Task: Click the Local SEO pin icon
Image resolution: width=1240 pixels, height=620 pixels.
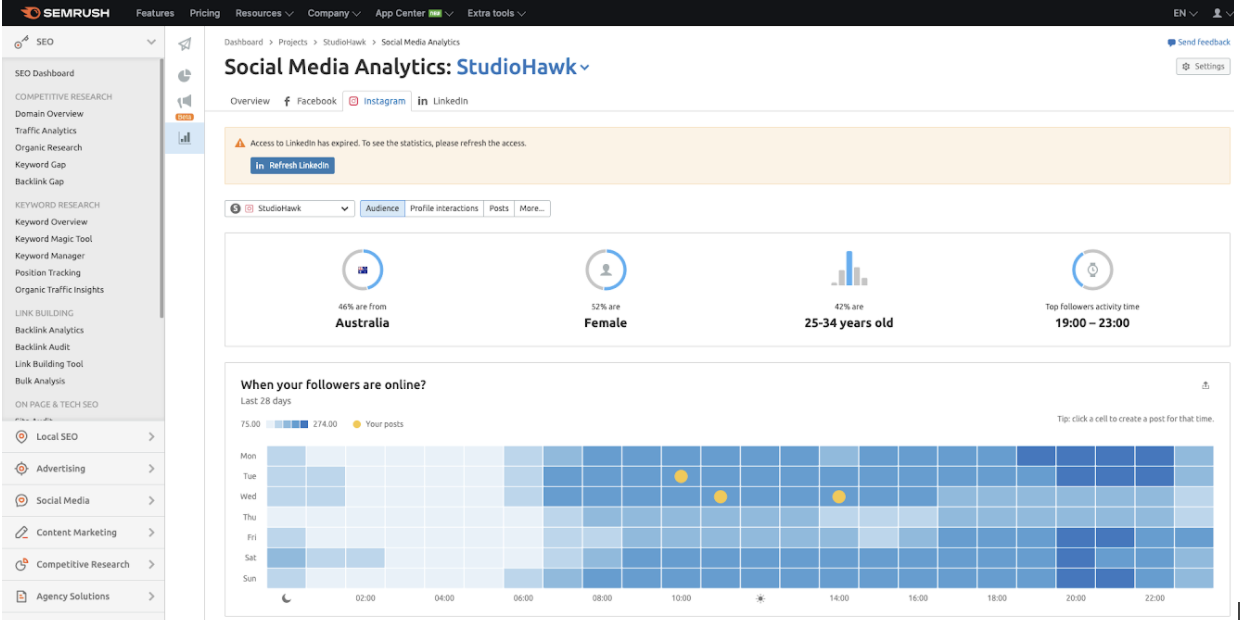Action: tap(22, 437)
